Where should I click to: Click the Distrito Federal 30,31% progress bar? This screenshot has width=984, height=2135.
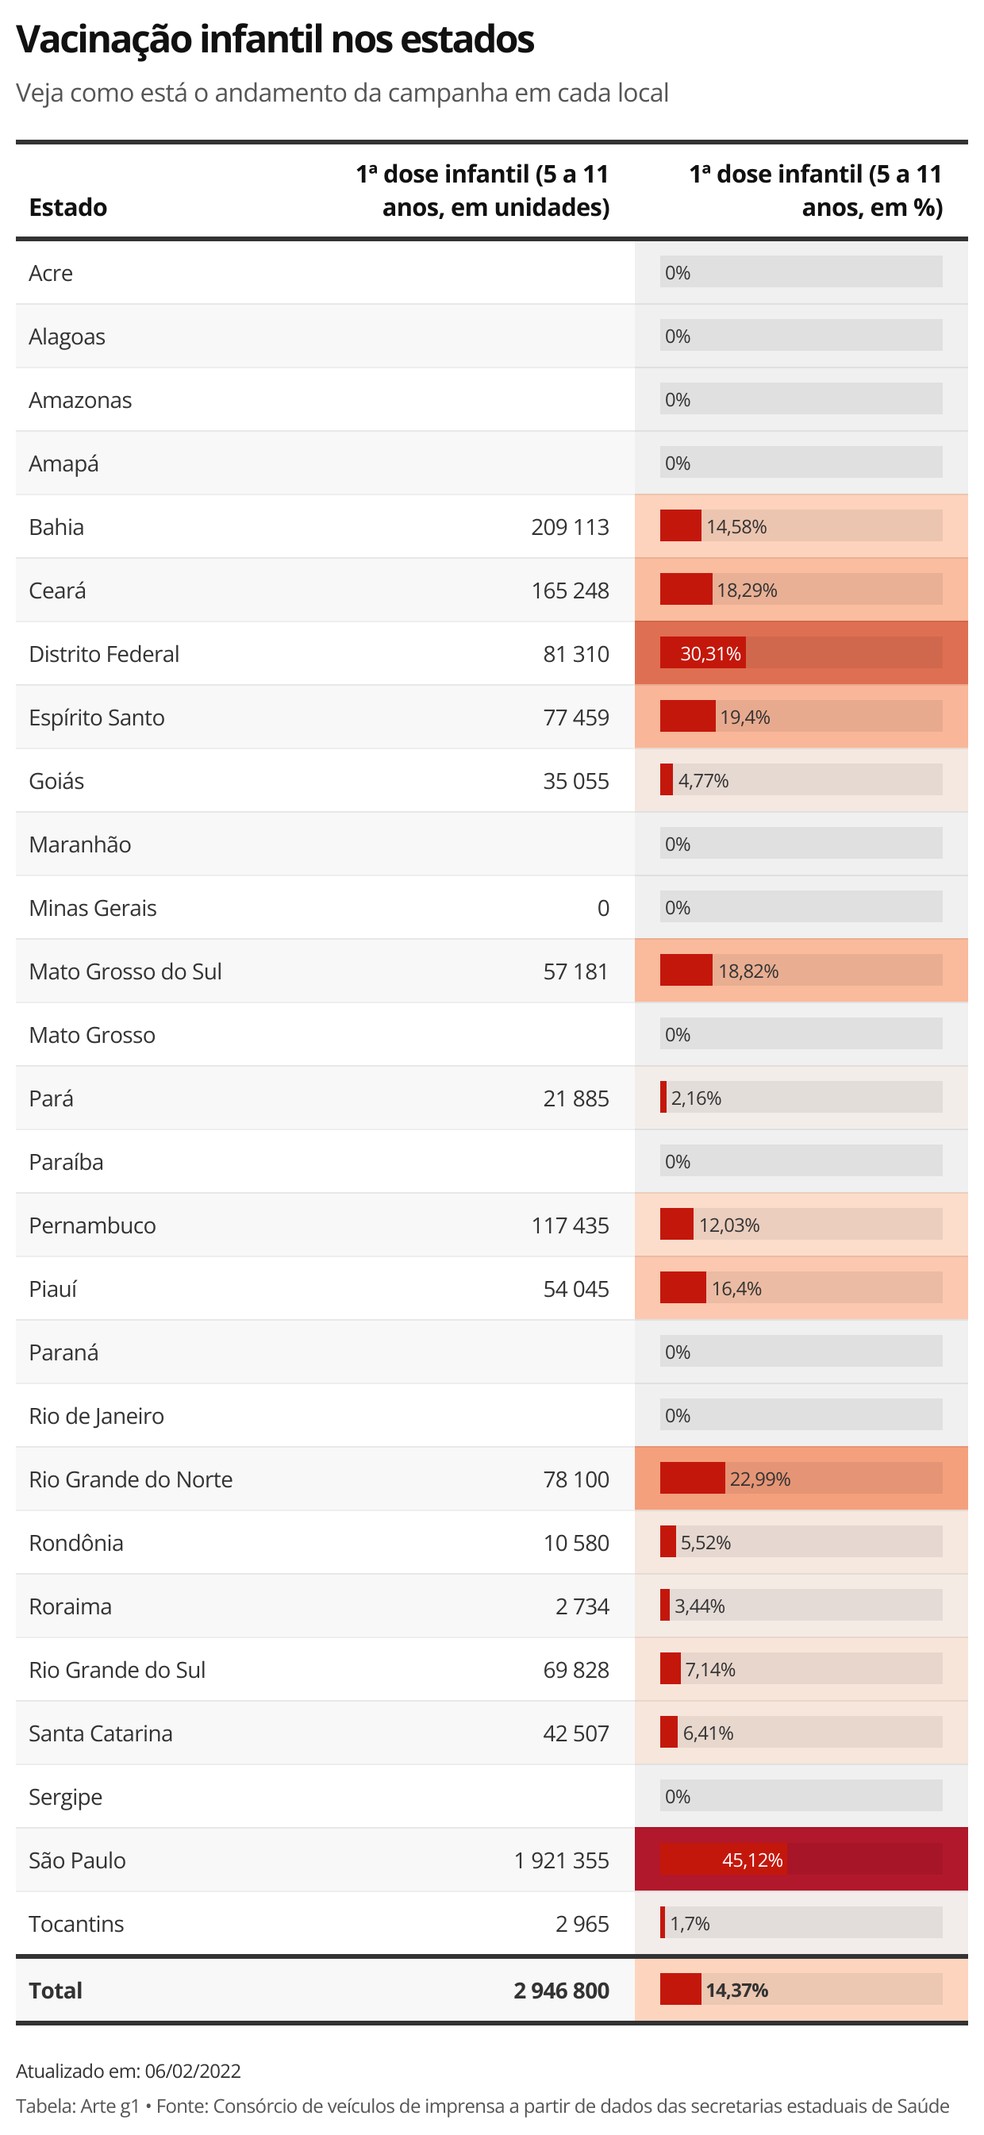(x=800, y=653)
